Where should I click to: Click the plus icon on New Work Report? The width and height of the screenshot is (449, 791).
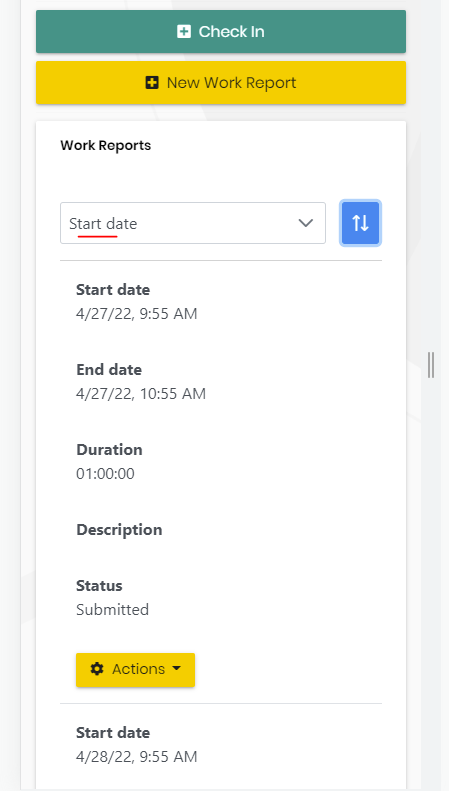pos(152,83)
